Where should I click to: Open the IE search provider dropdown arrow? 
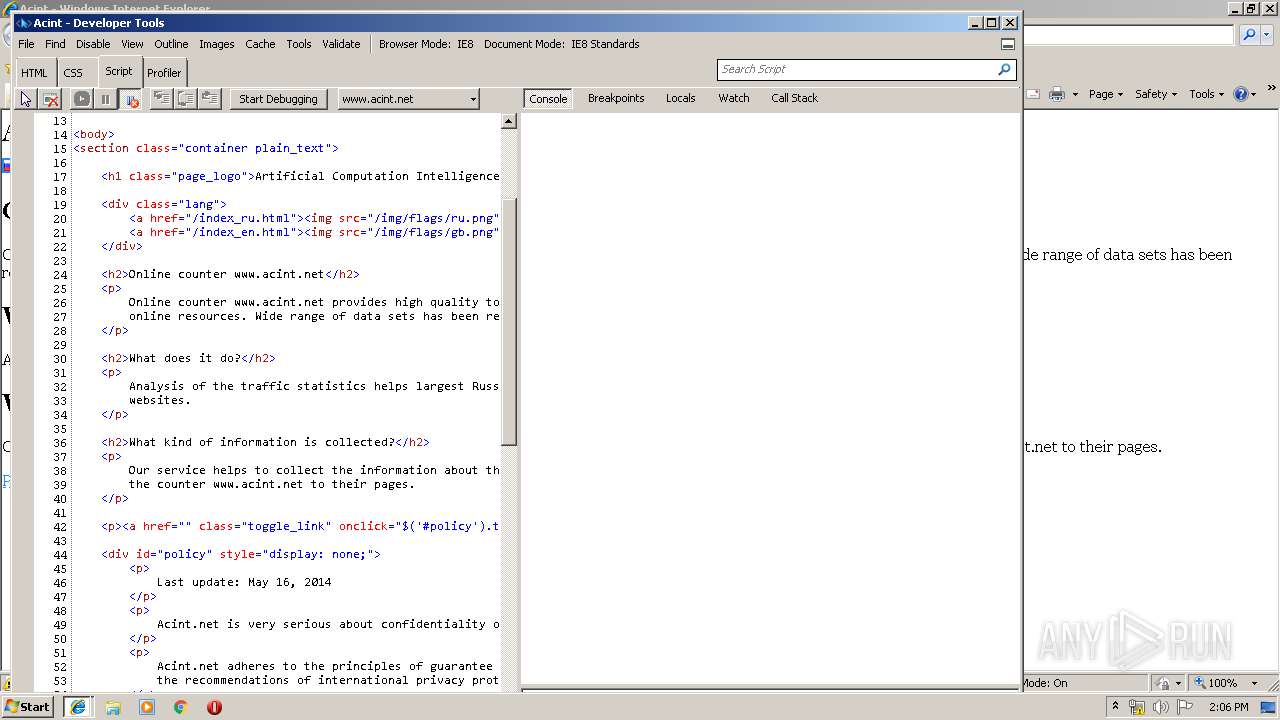click(x=1269, y=35)
